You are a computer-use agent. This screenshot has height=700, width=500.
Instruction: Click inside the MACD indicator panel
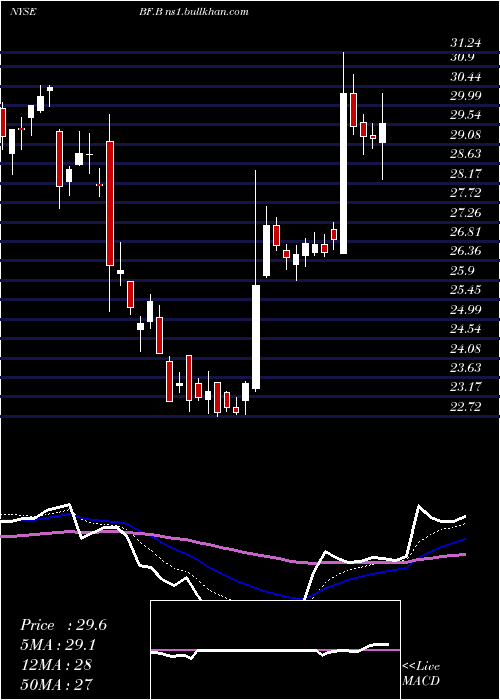(275, 650)
